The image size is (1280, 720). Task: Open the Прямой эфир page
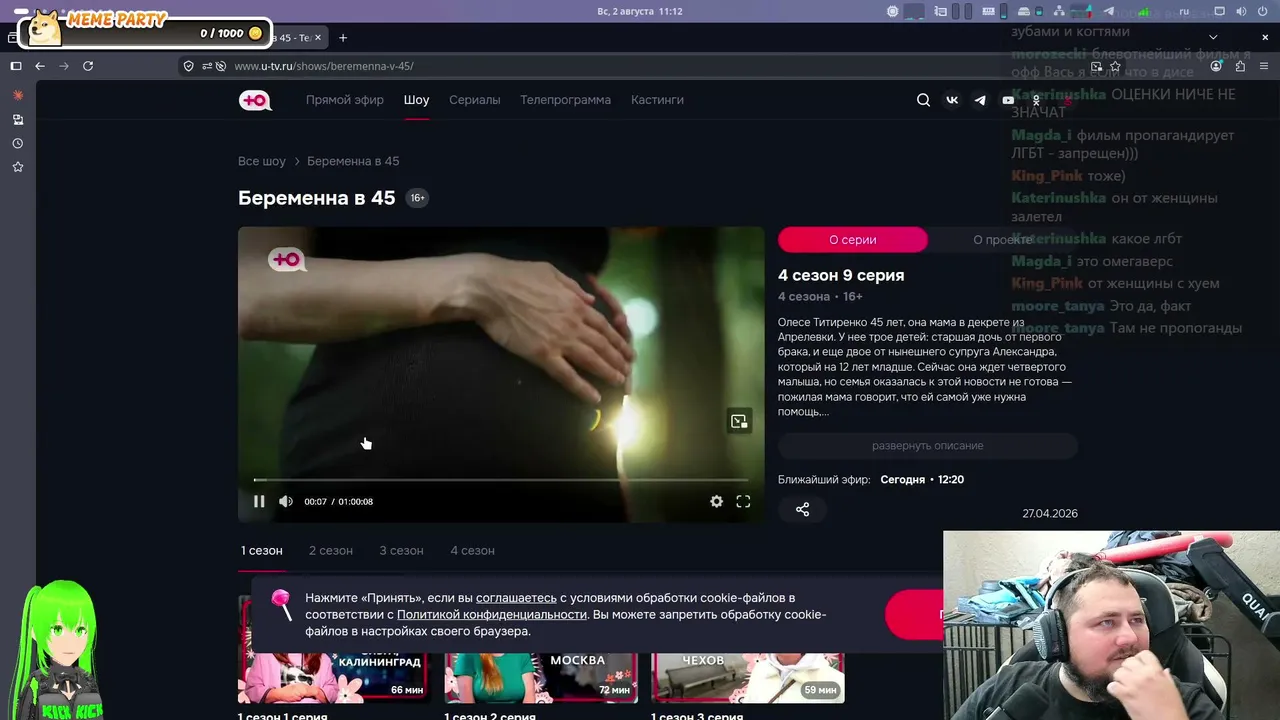[345, 100]
